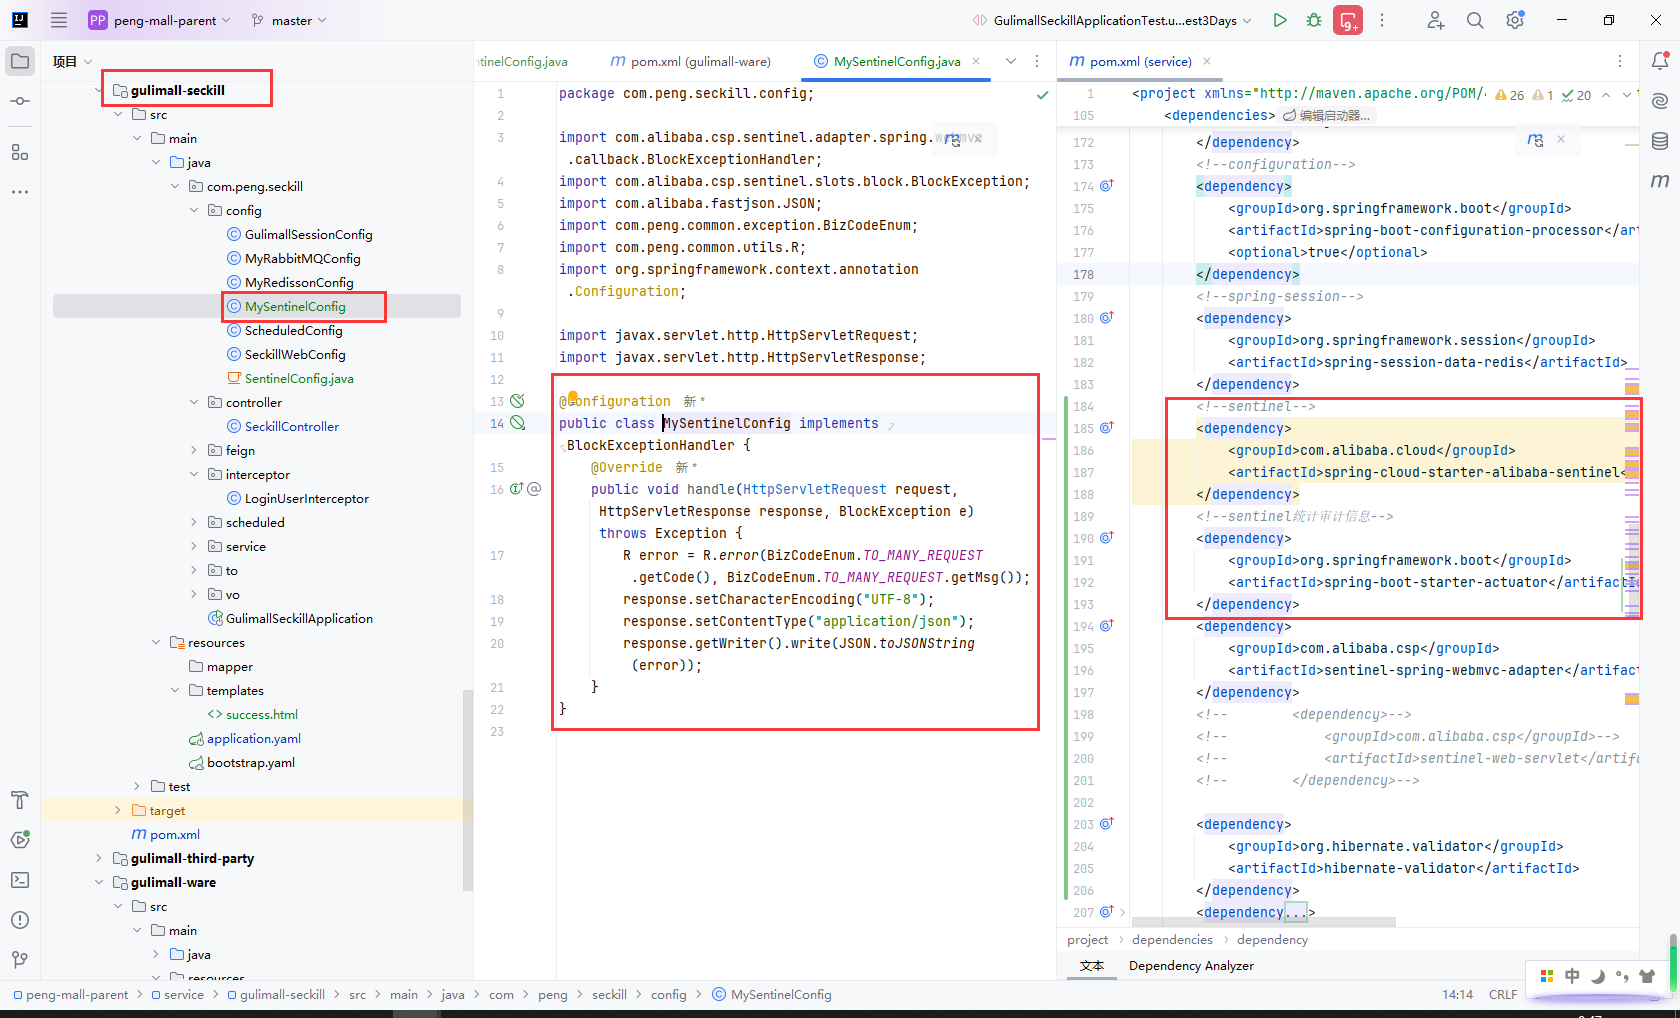Click the implements gutter icon on line 16

(517, 489)
